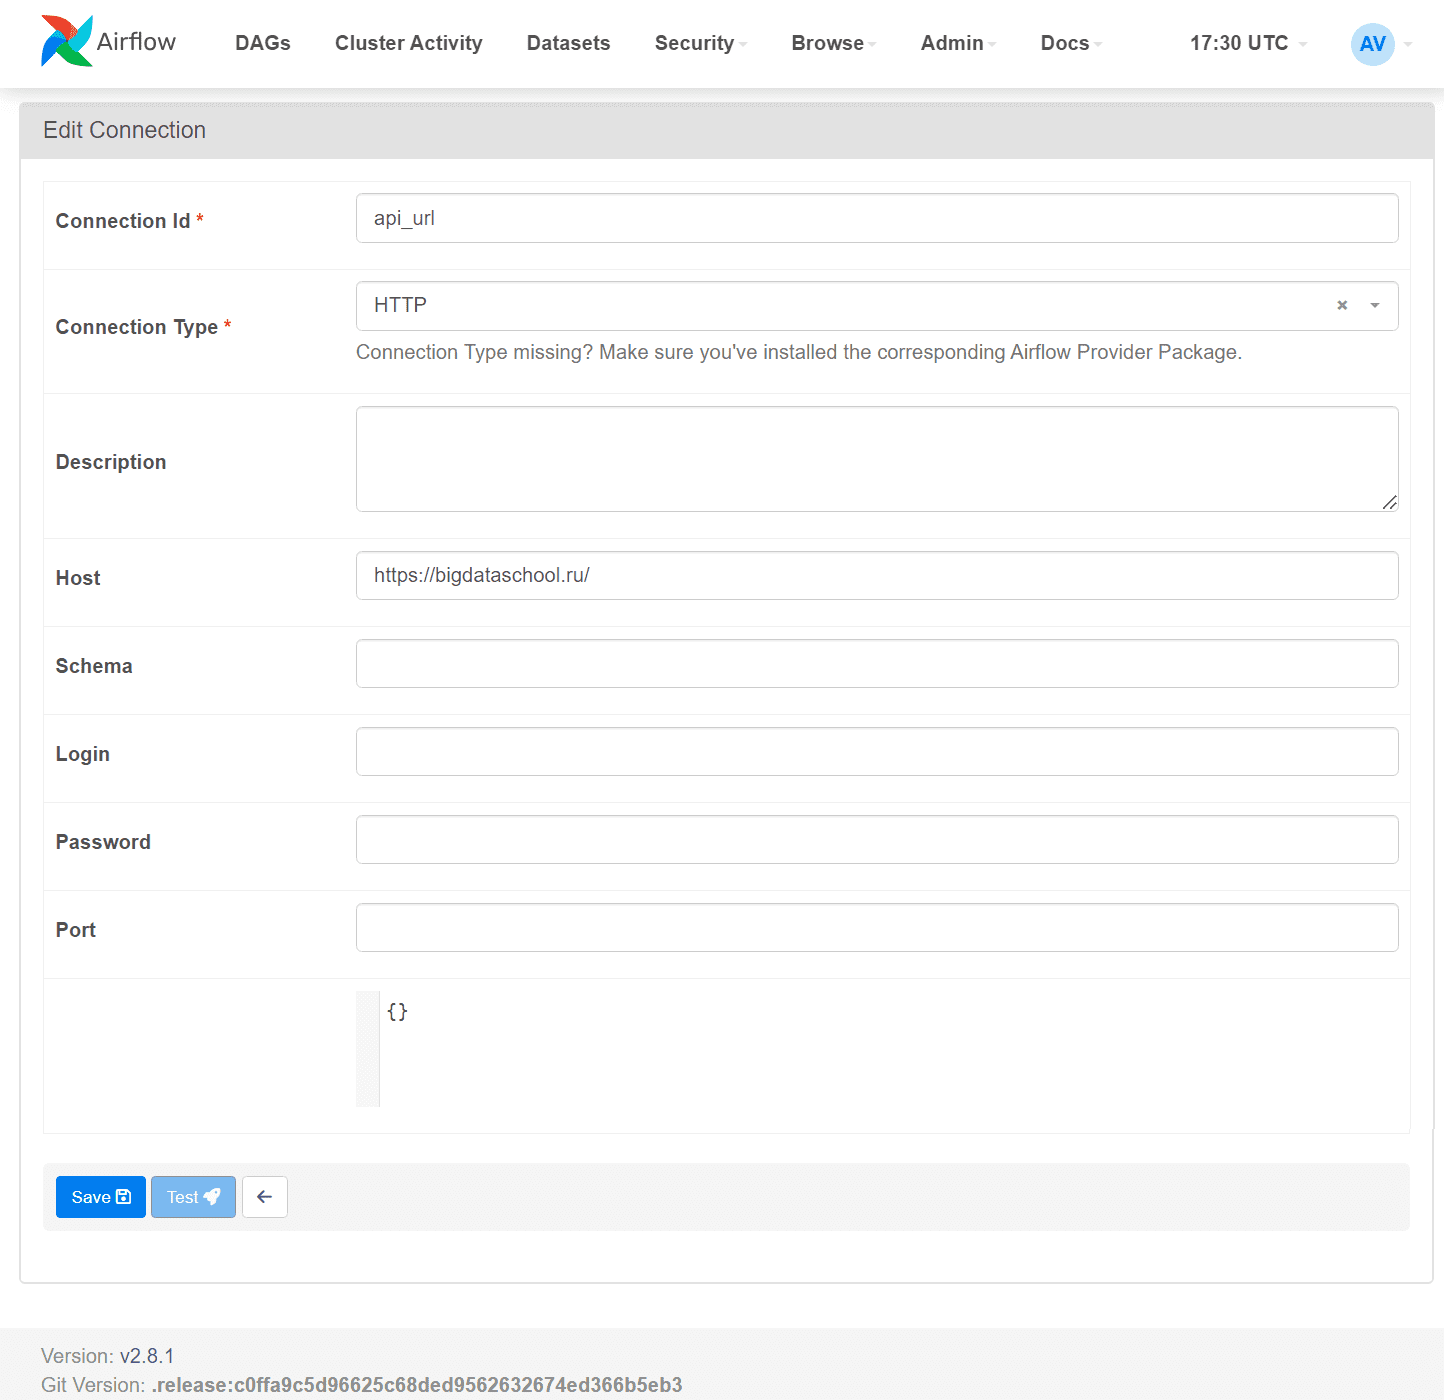Open the Admin dropdown menu
Viewport: 1444px width, 1400px height.
tap(957, 43)
